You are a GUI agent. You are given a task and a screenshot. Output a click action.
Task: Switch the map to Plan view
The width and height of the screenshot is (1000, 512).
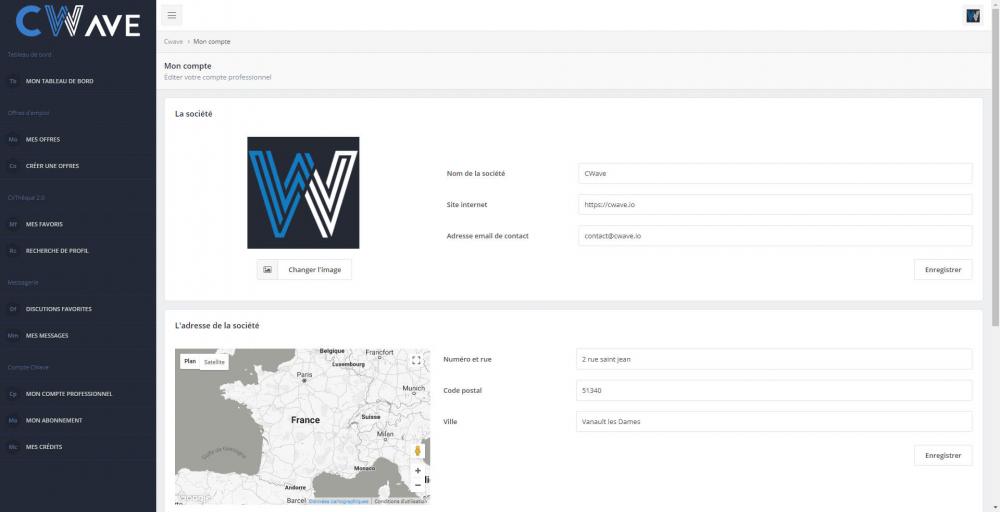pyautogui.click(x=190, y=362)
